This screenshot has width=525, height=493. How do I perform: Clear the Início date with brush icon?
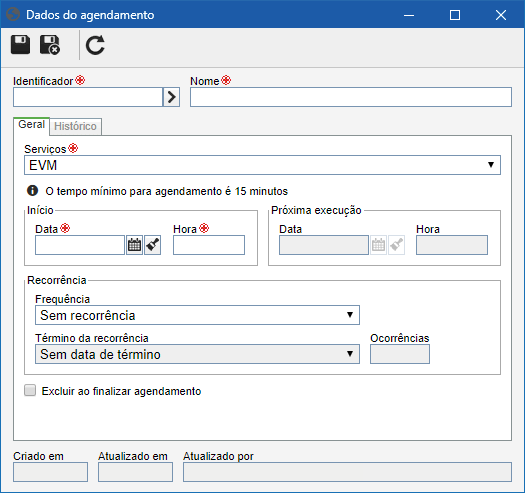(x=153, y=245)
